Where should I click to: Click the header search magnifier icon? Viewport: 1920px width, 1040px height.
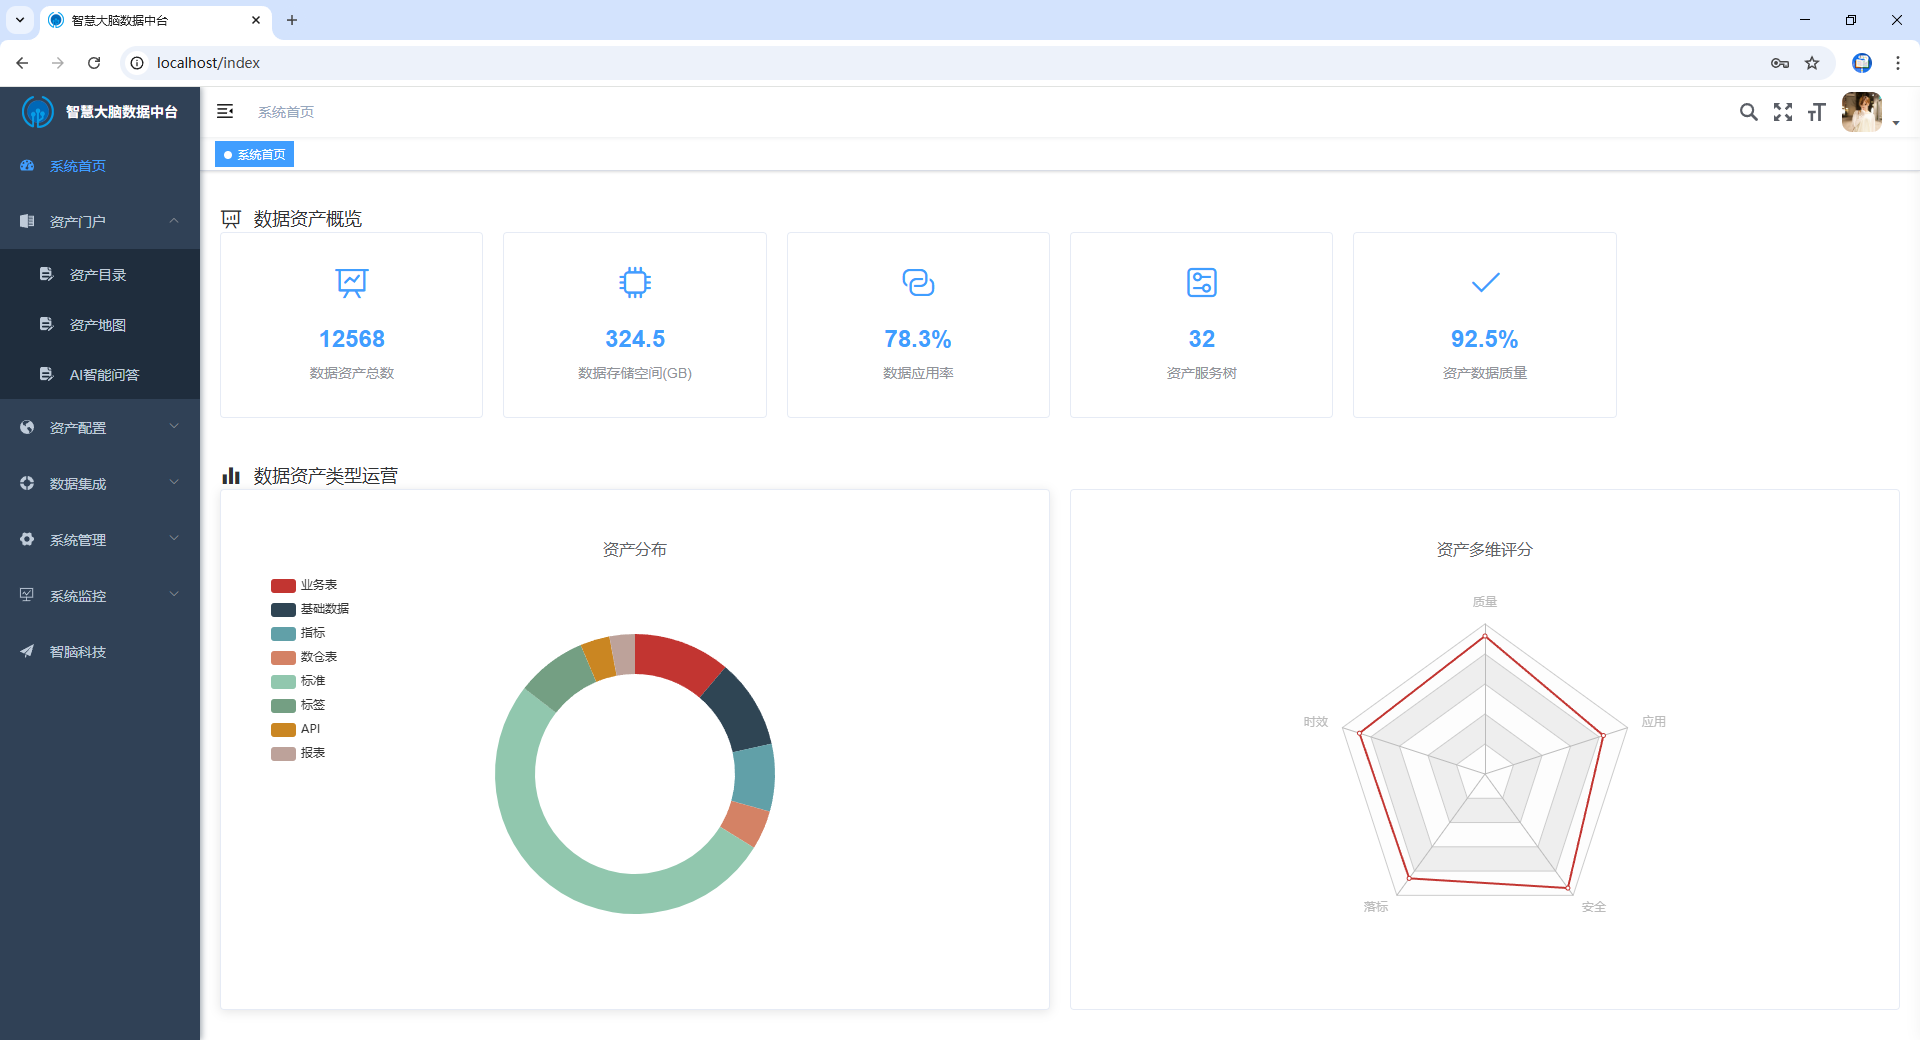coord(1748,112)
